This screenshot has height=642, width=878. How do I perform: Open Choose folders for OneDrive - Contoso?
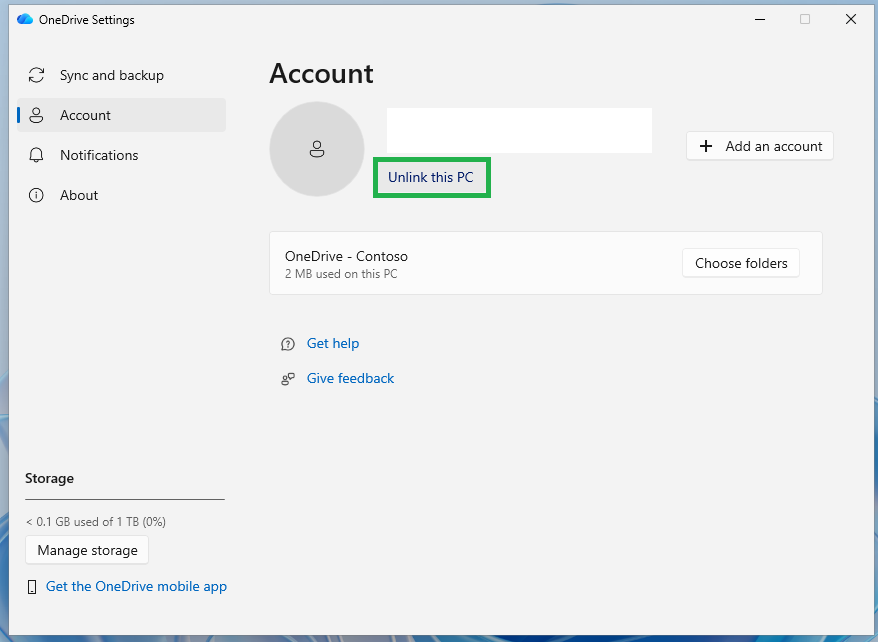tap(741, 263)
